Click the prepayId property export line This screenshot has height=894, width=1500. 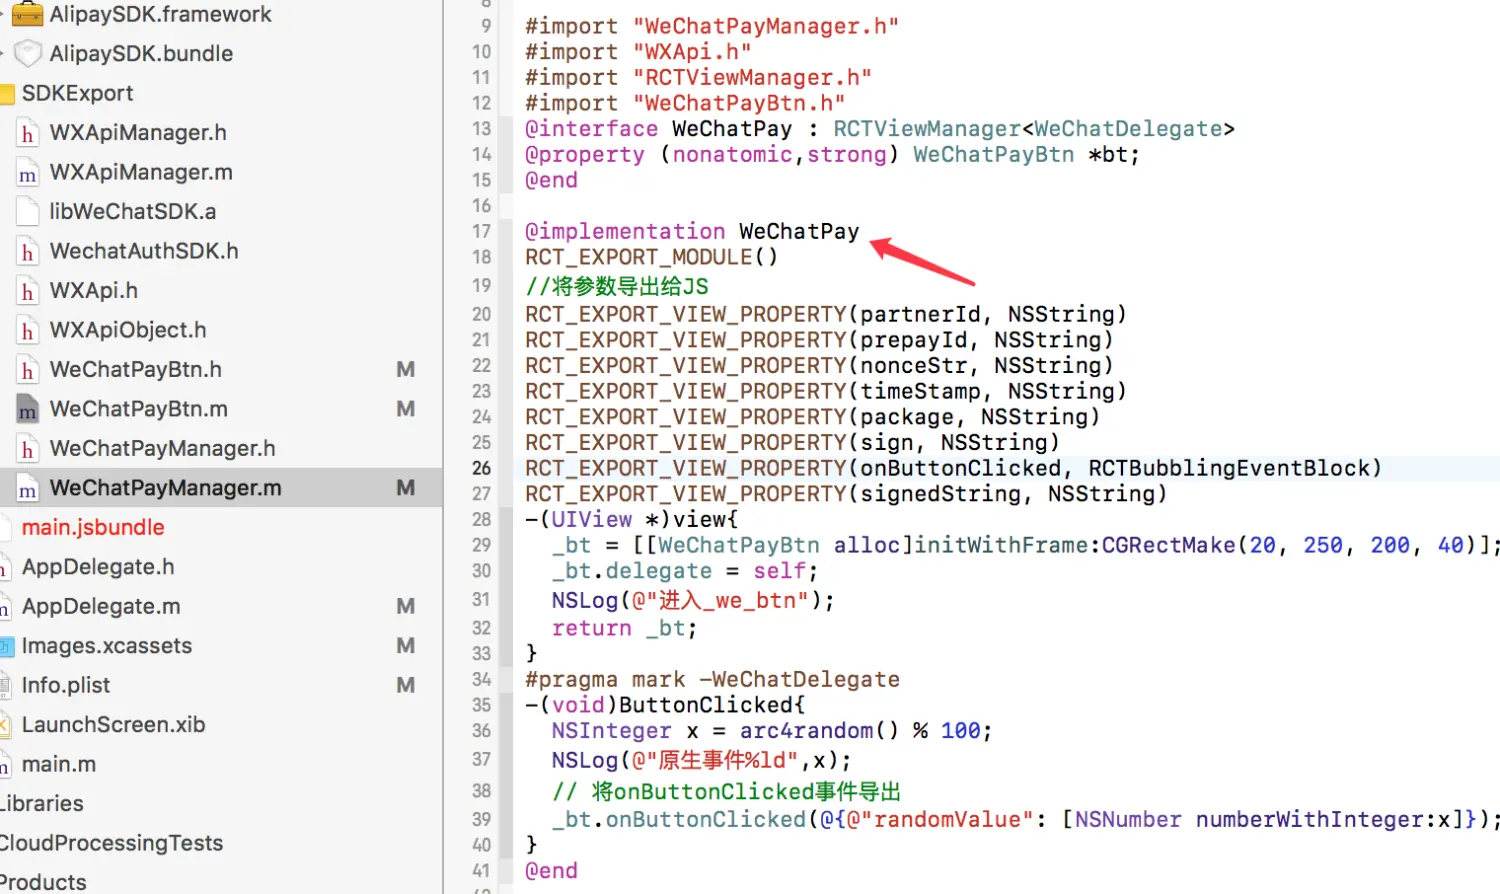point(819,341)
